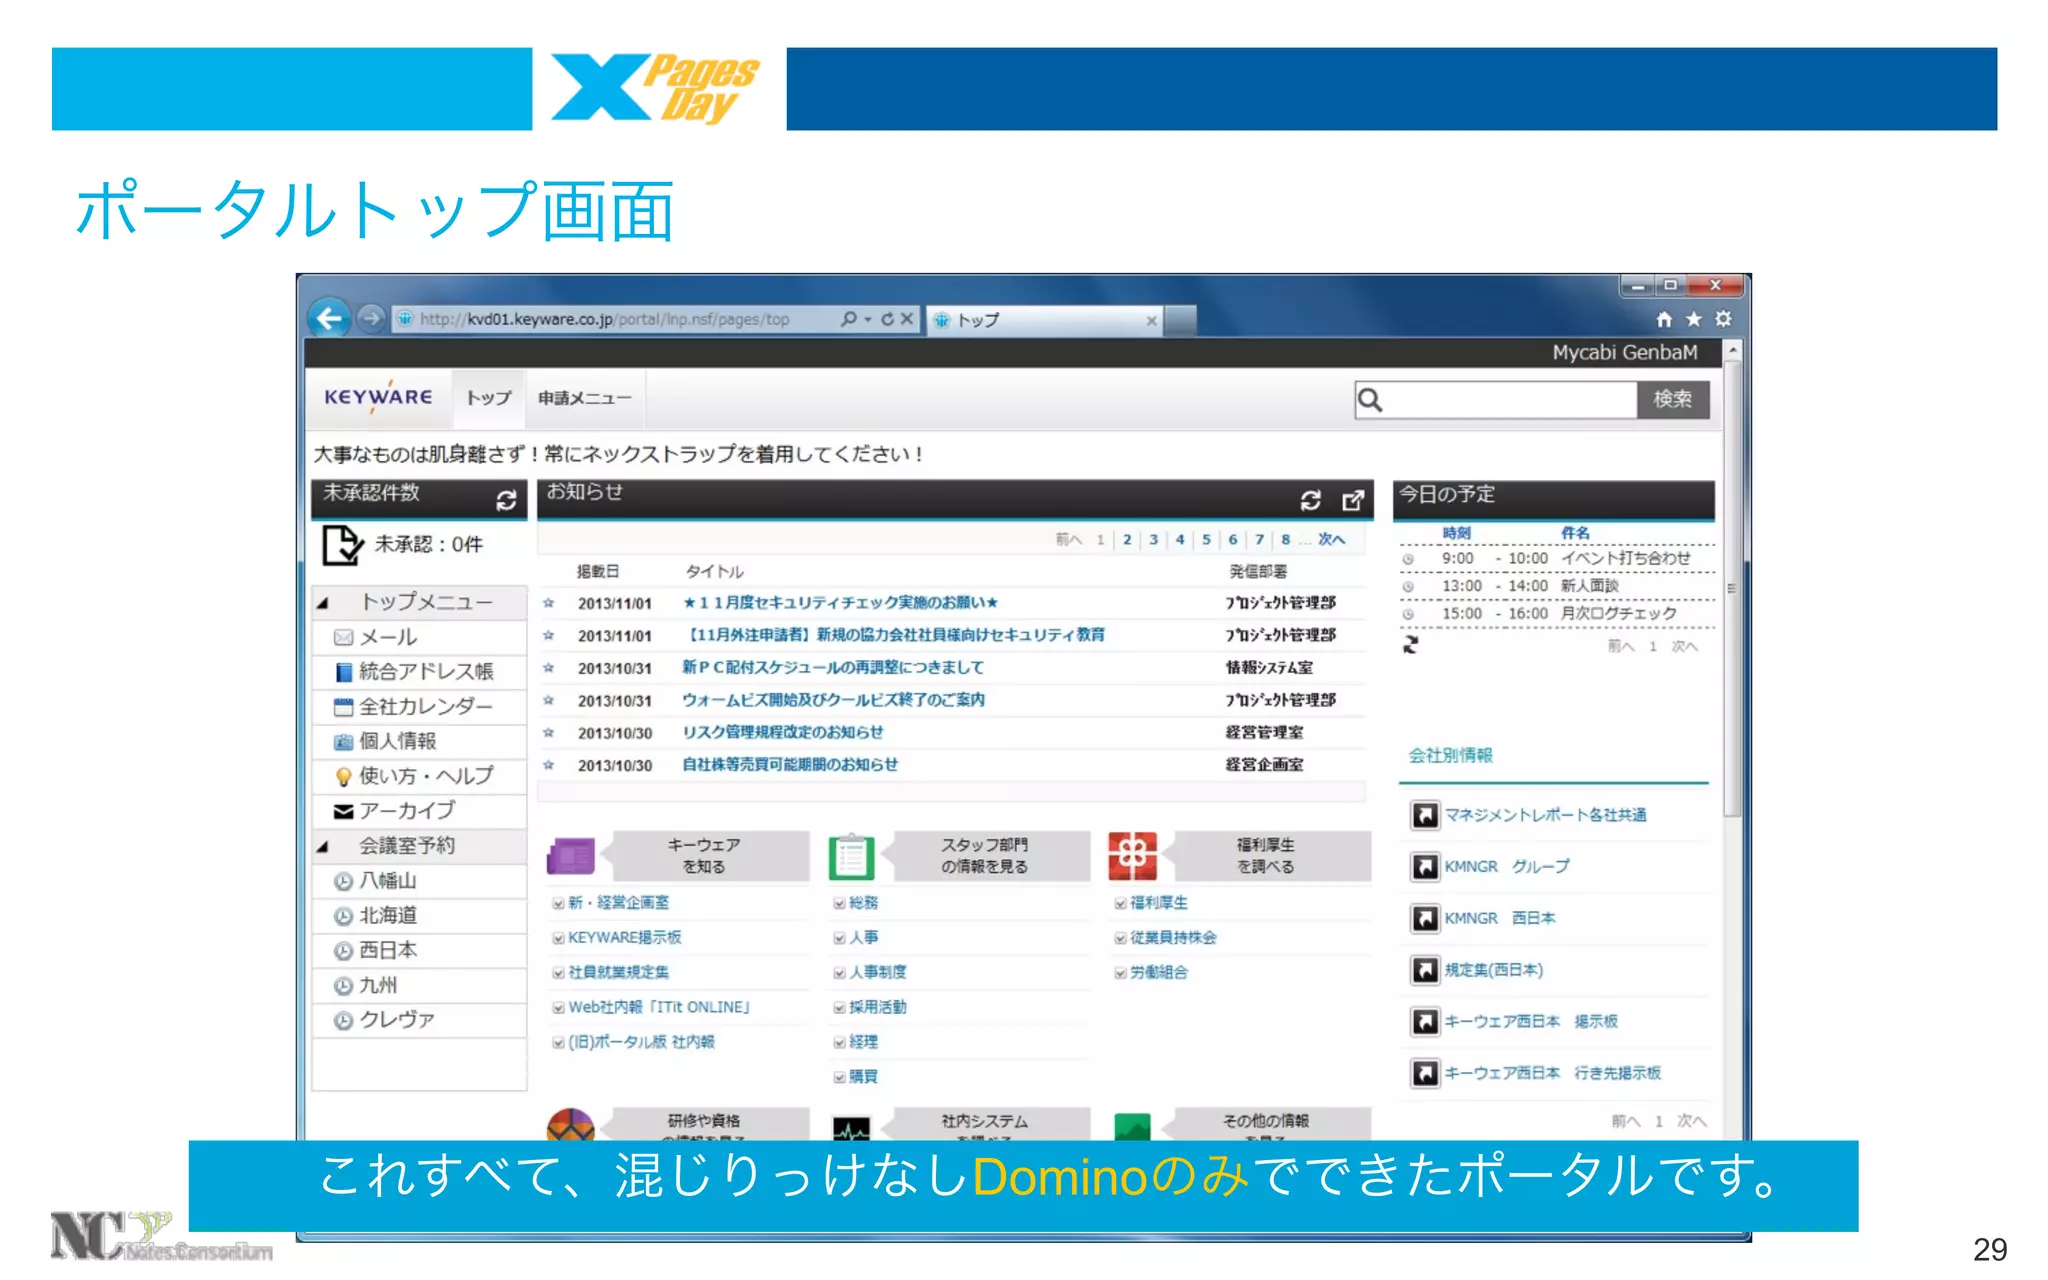This screenshot has width=2048, height=1280.
Task: Click the browser forward arrow button
Action: point(371,319)
